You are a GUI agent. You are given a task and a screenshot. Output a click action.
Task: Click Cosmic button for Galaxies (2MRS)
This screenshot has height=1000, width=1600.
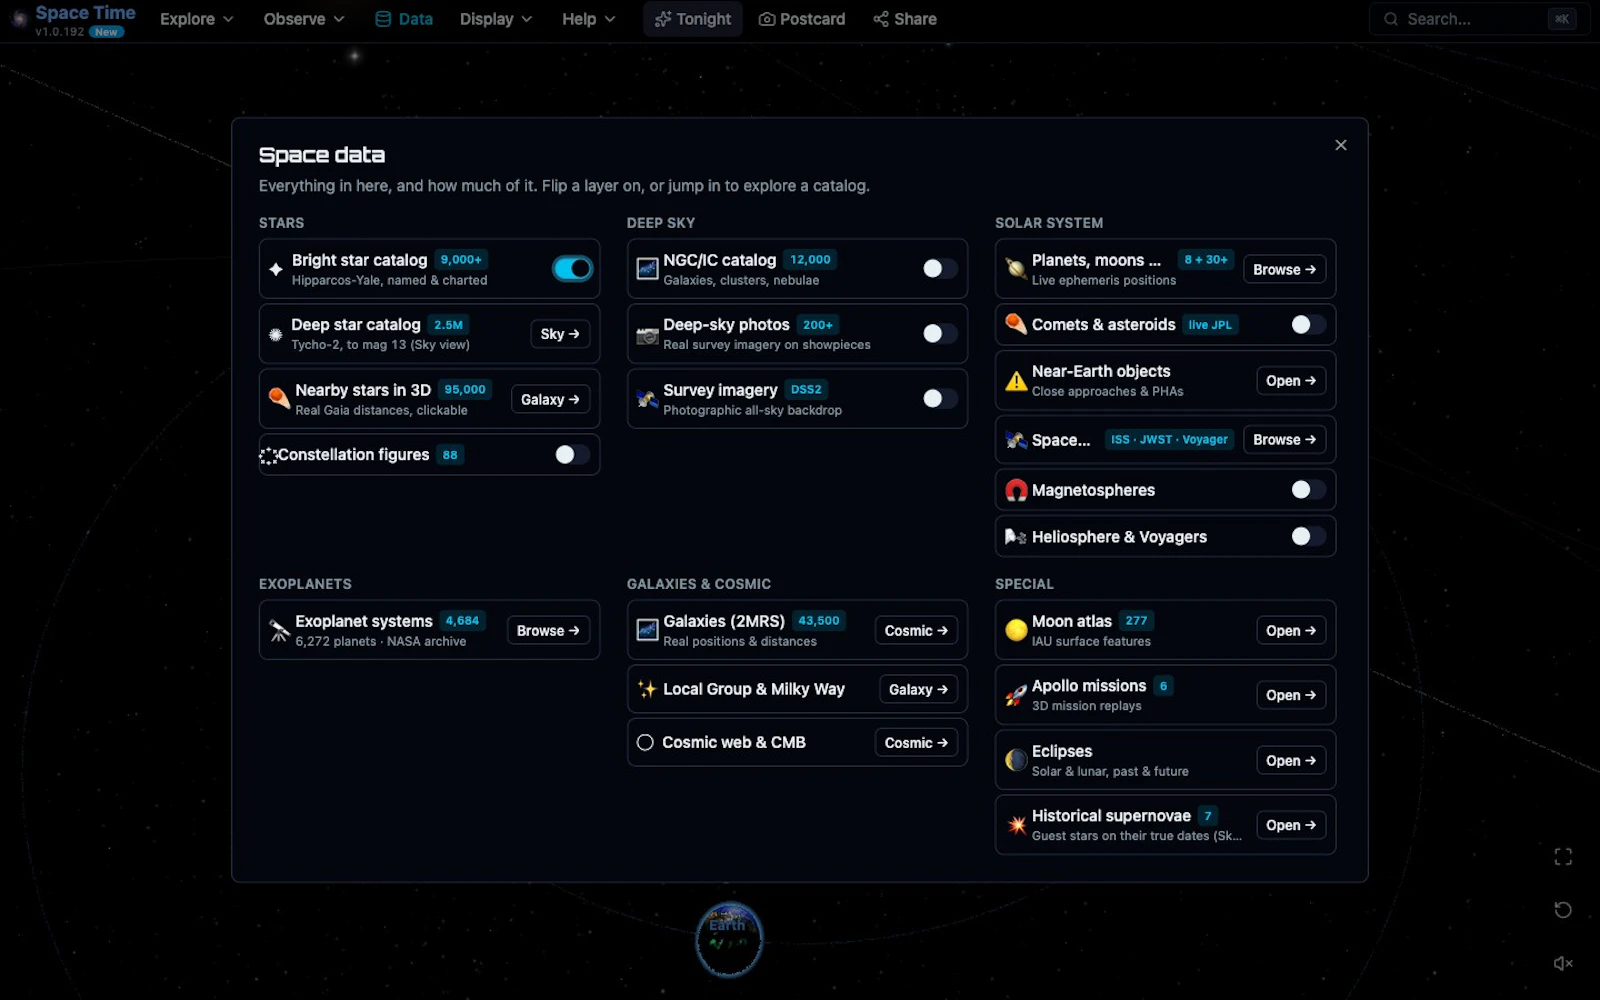coord(916,630)
